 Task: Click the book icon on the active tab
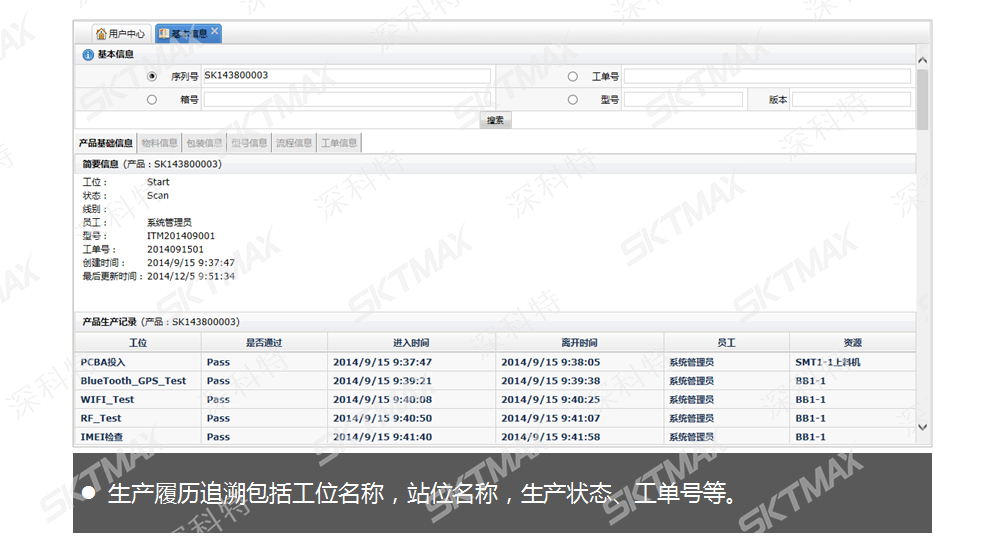164,33
